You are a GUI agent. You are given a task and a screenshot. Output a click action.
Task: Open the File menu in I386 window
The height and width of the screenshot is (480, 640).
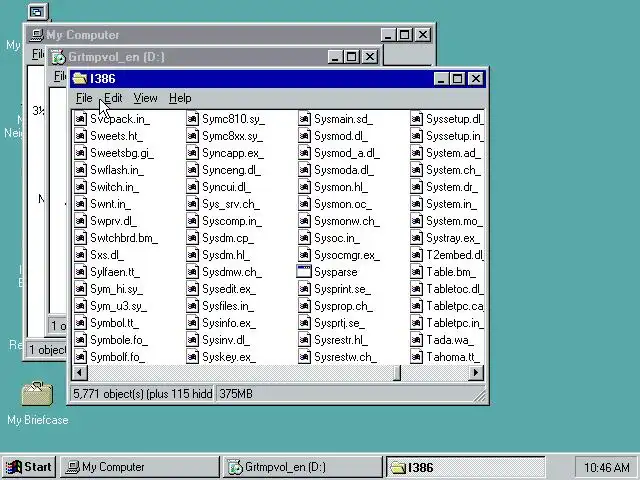pos(84,98)
